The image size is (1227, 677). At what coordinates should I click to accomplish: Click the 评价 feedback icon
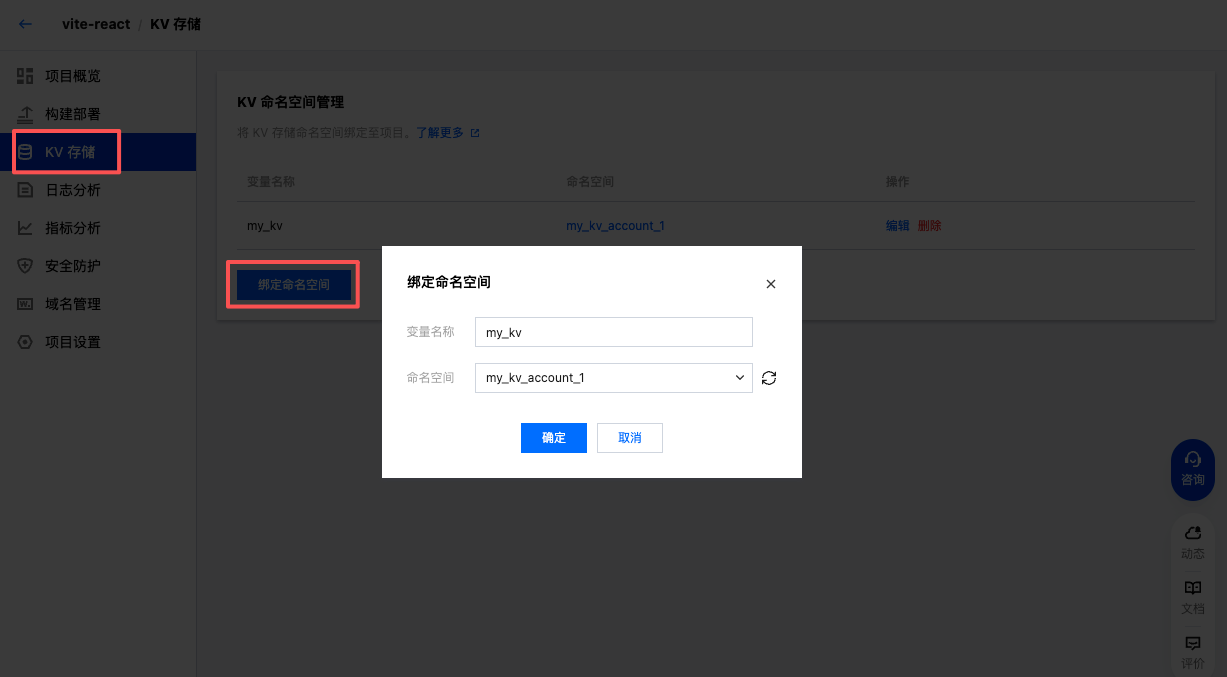[1192, 644]
